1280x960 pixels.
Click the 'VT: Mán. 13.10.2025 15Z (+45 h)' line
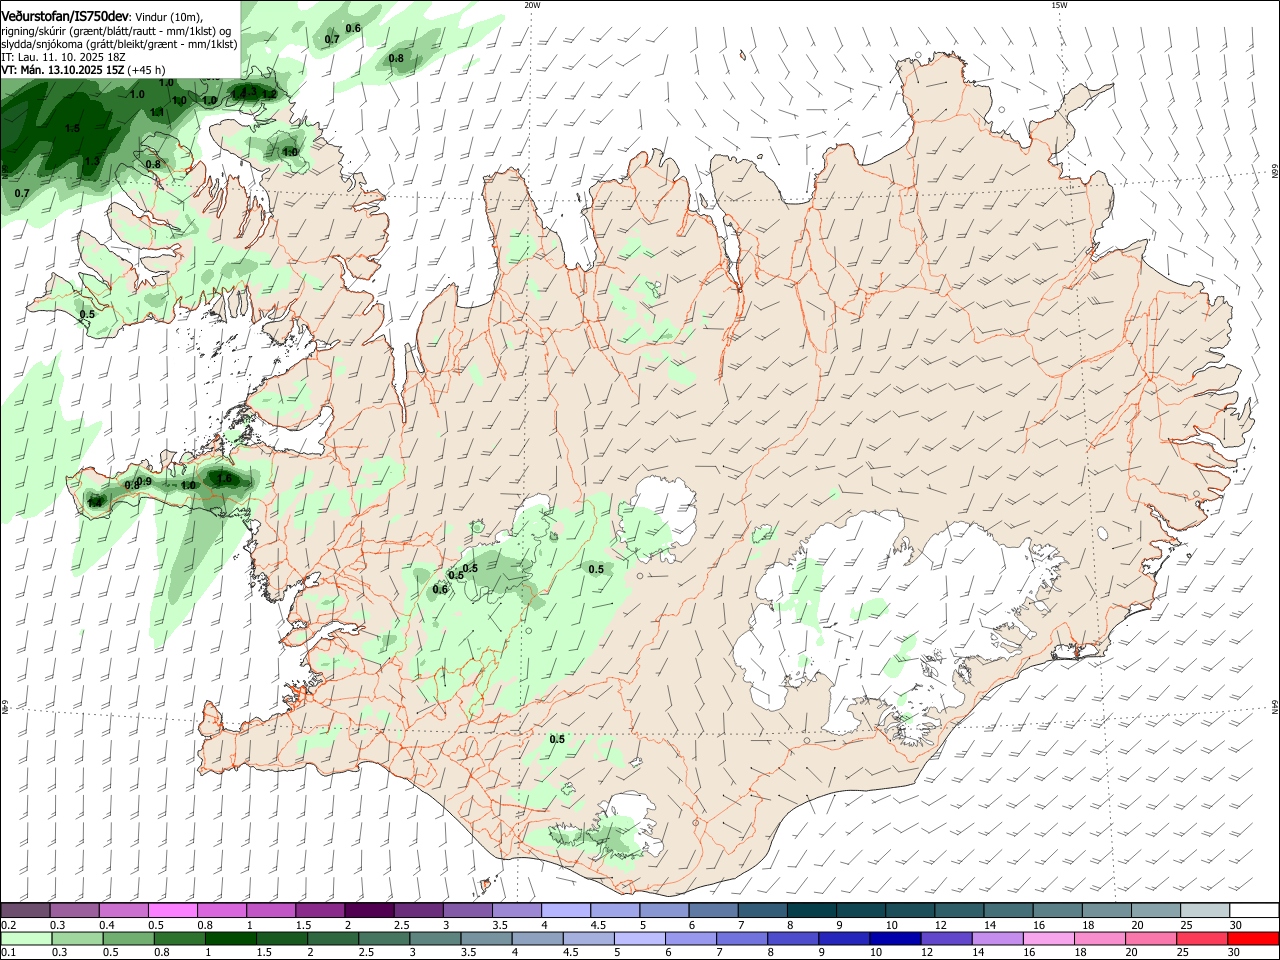pyautogui.click(x=83, y=70)
